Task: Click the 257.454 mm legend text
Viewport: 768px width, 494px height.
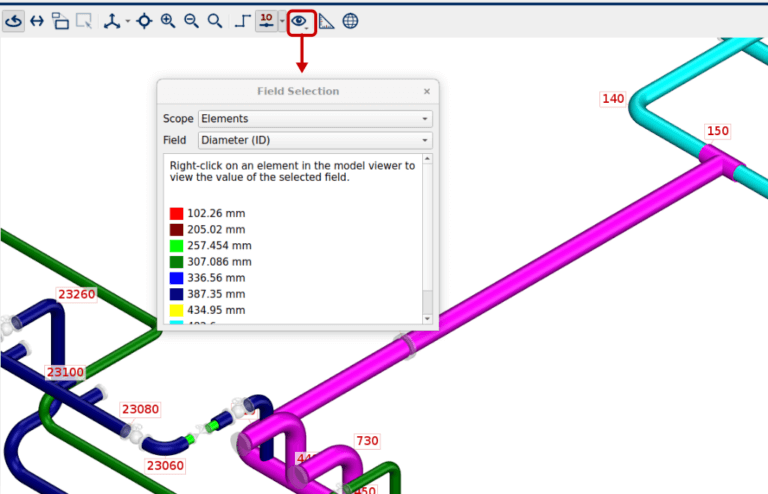Action: [219, 246]
